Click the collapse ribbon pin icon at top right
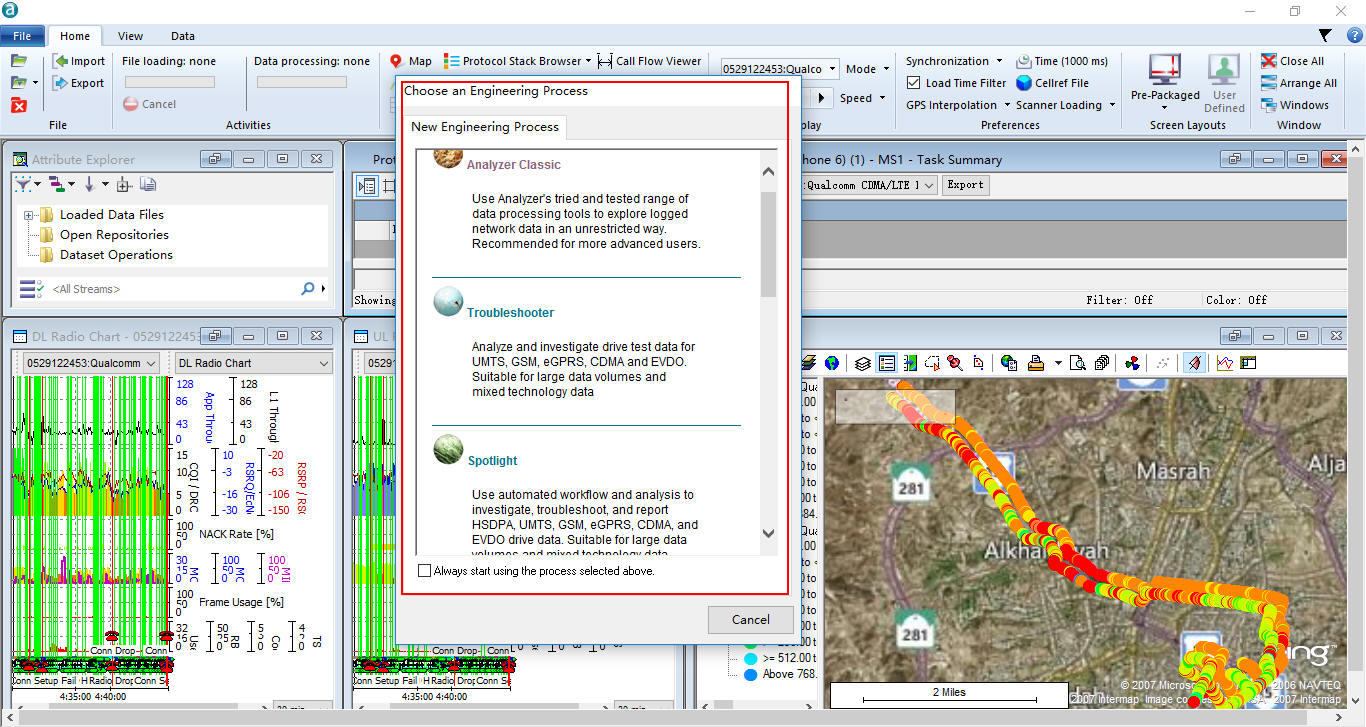This screenshot has width=1366, height=727. pyautogui.click(x=1325, y=36)
